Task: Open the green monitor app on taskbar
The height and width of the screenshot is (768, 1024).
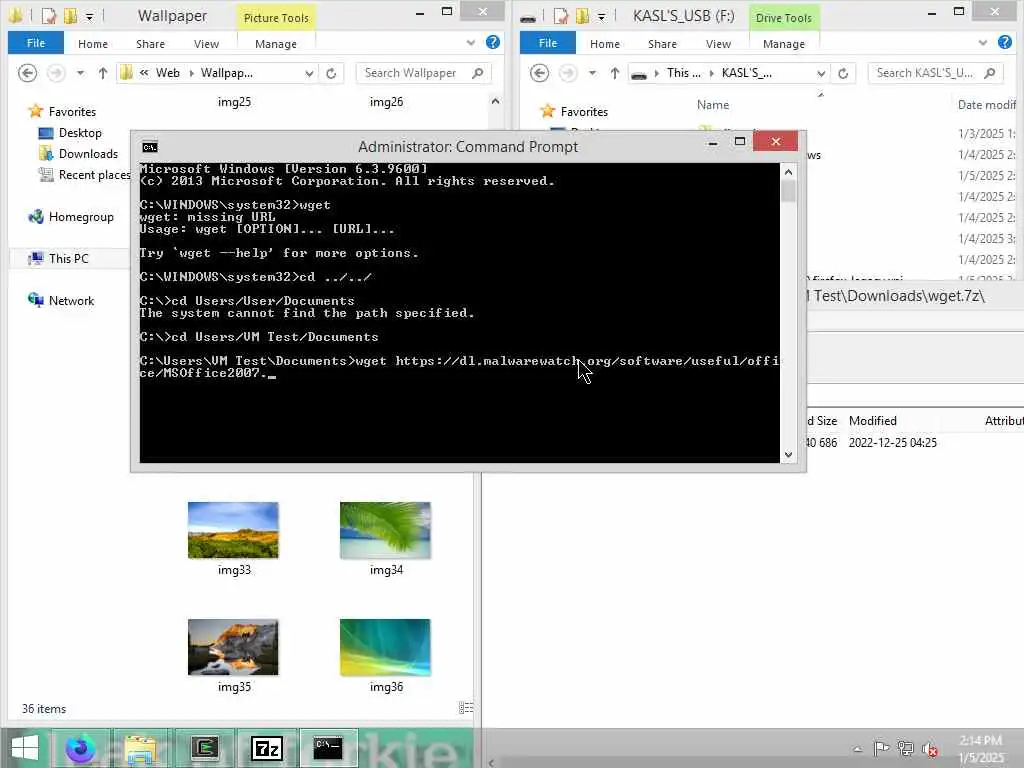Action: coord(204,748)
